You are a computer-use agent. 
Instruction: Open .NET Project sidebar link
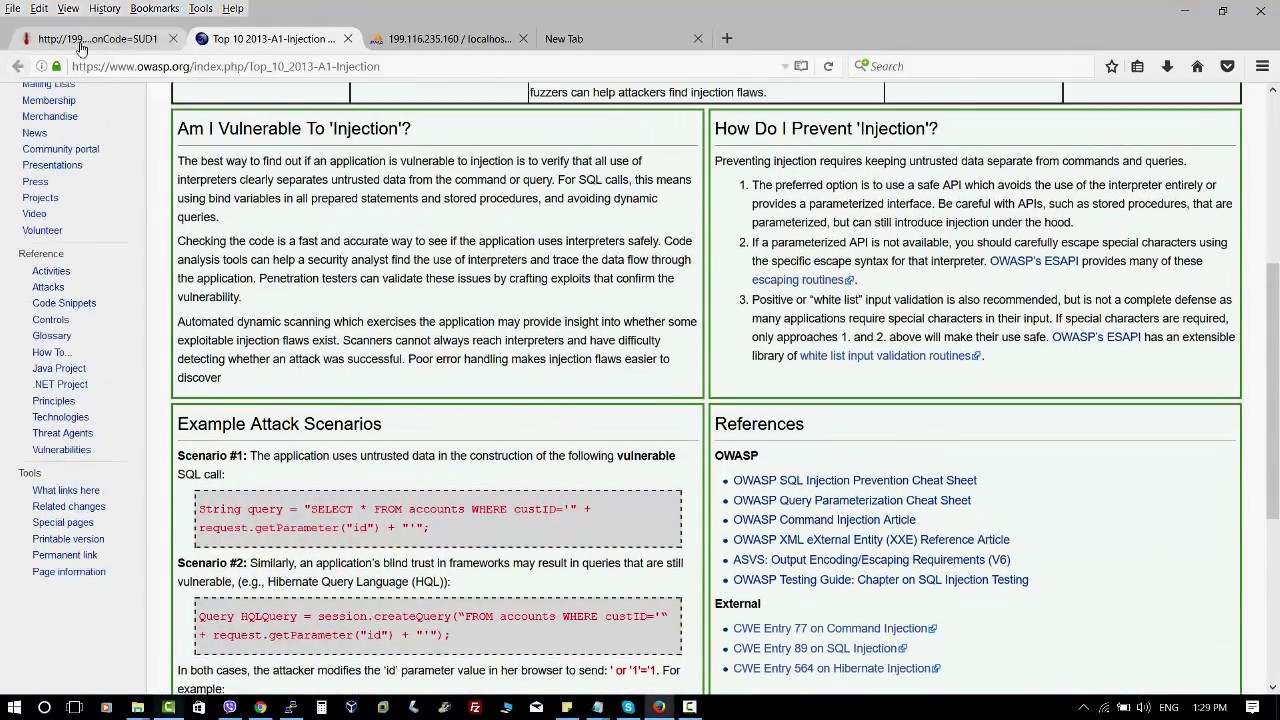[60, 384]
